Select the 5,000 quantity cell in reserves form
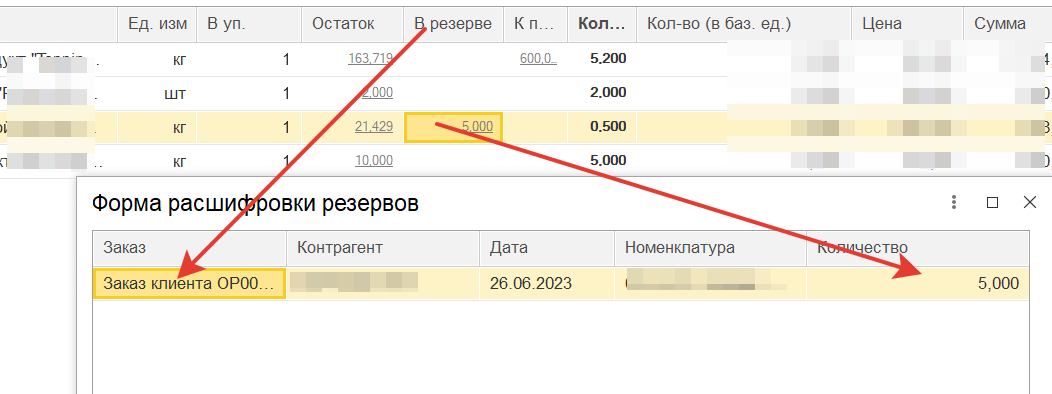Viewport: 1052px width, 394px height. click(x=918, y=283)
